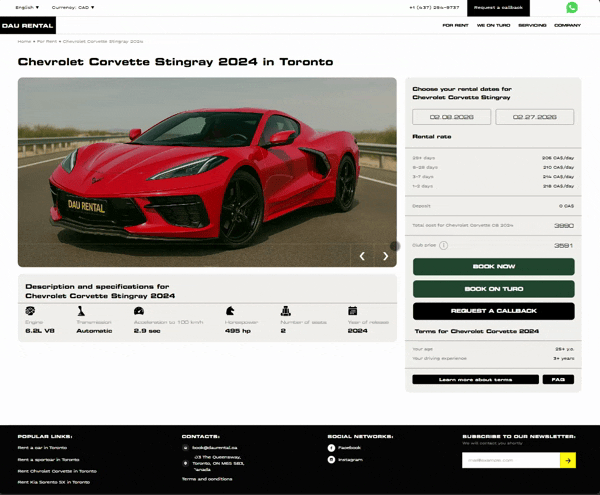Open Facebook text link in footer

[349, 448]
